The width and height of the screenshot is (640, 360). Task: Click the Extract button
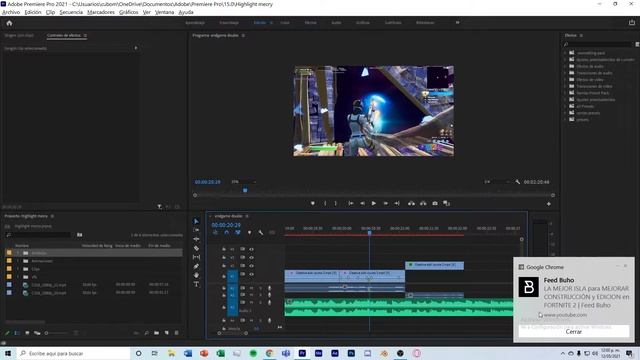[x=423, y=203]
